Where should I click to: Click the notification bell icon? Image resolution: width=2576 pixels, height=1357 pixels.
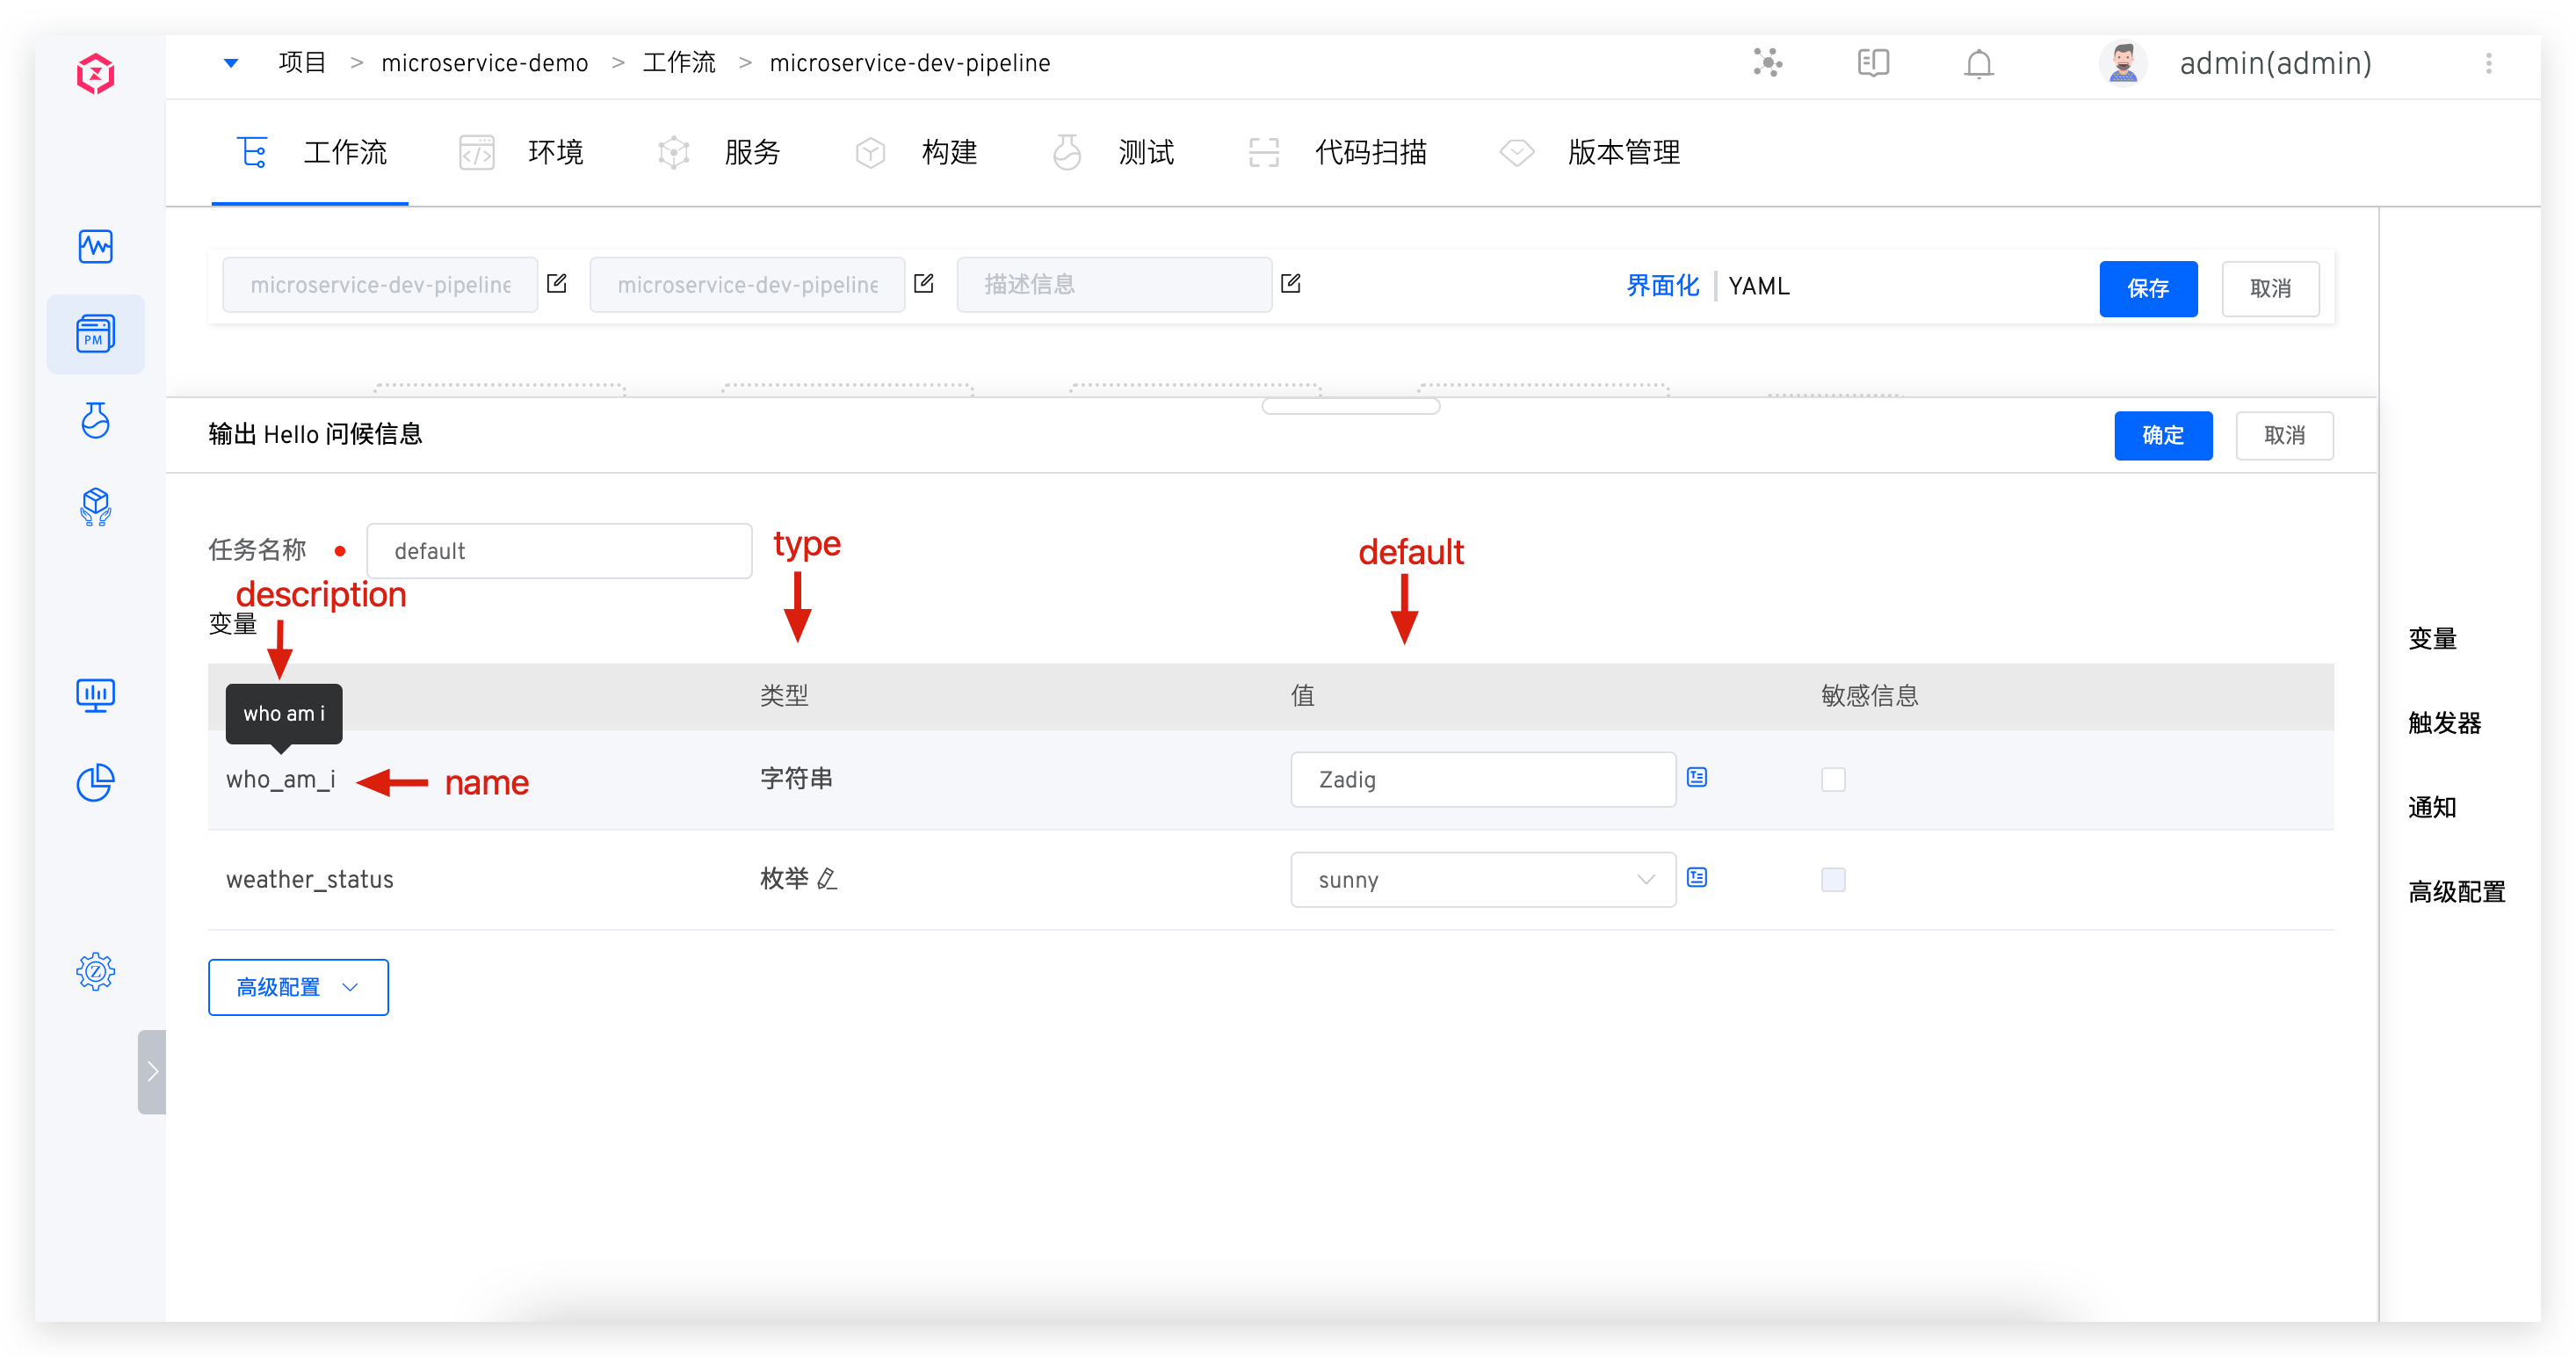[1979, 63]
